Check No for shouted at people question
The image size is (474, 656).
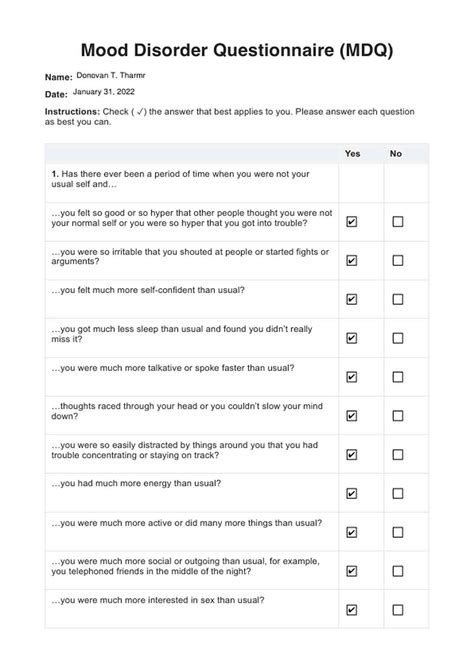point(397,261)
